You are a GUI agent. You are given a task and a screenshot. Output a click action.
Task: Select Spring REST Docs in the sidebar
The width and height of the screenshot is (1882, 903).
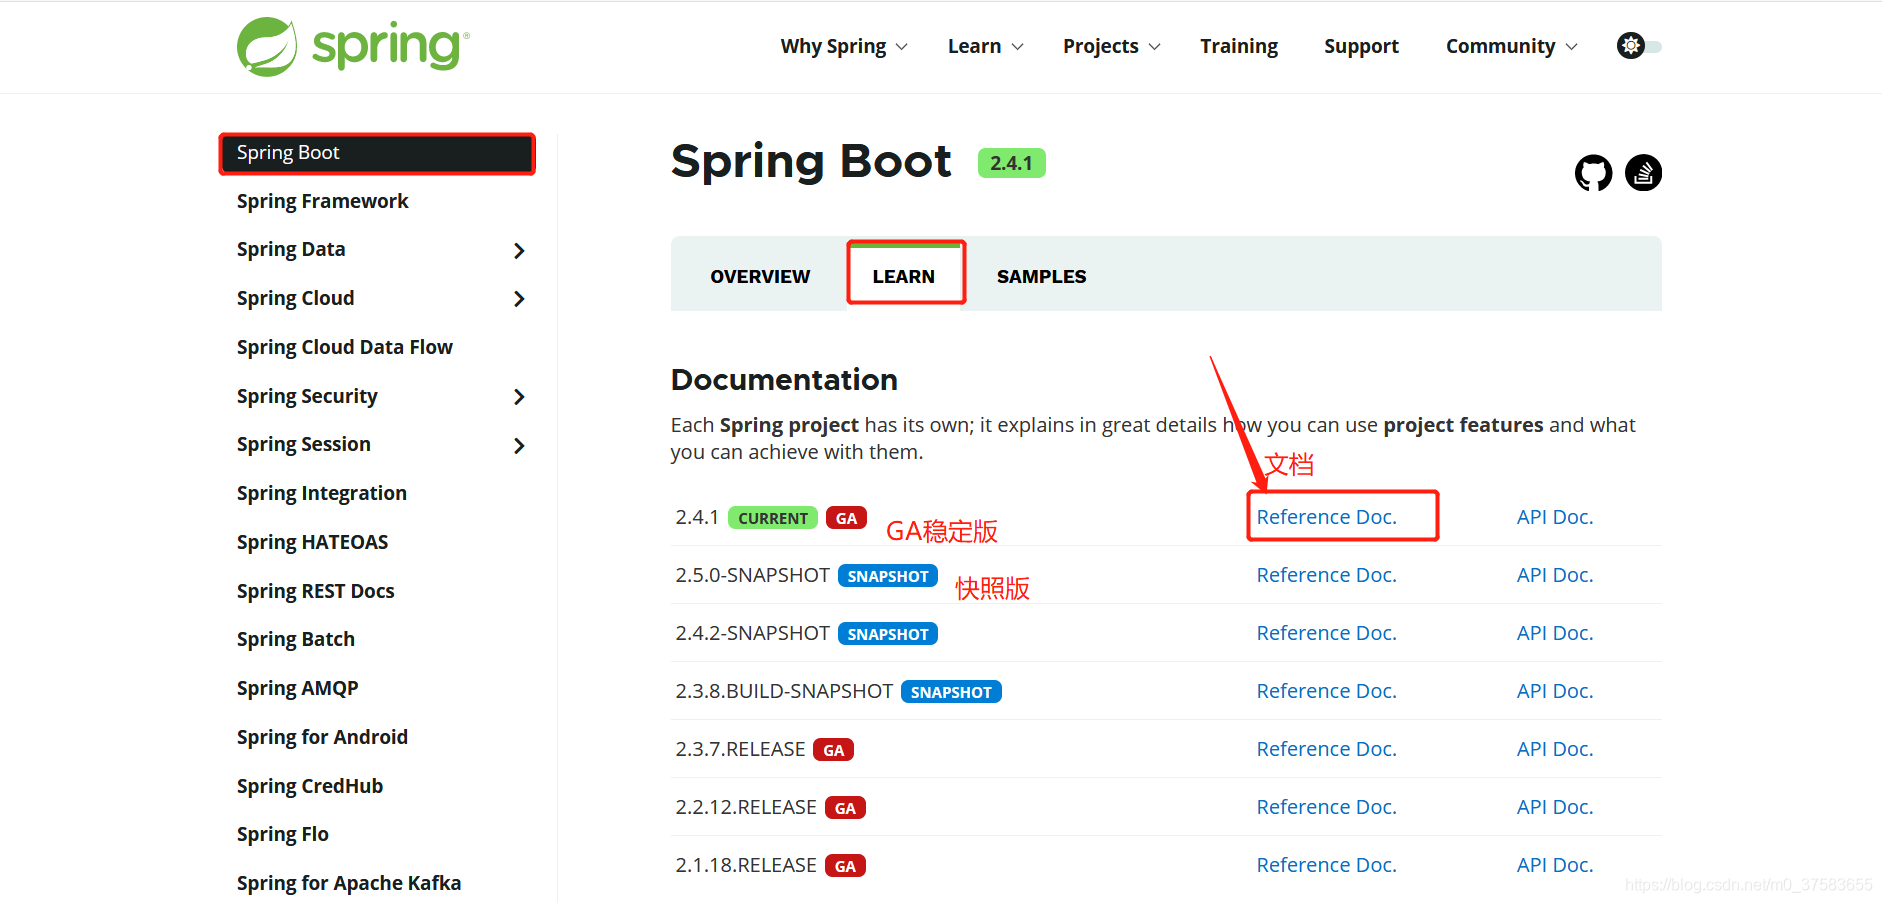pyautogui.click(x=315, y=591)
